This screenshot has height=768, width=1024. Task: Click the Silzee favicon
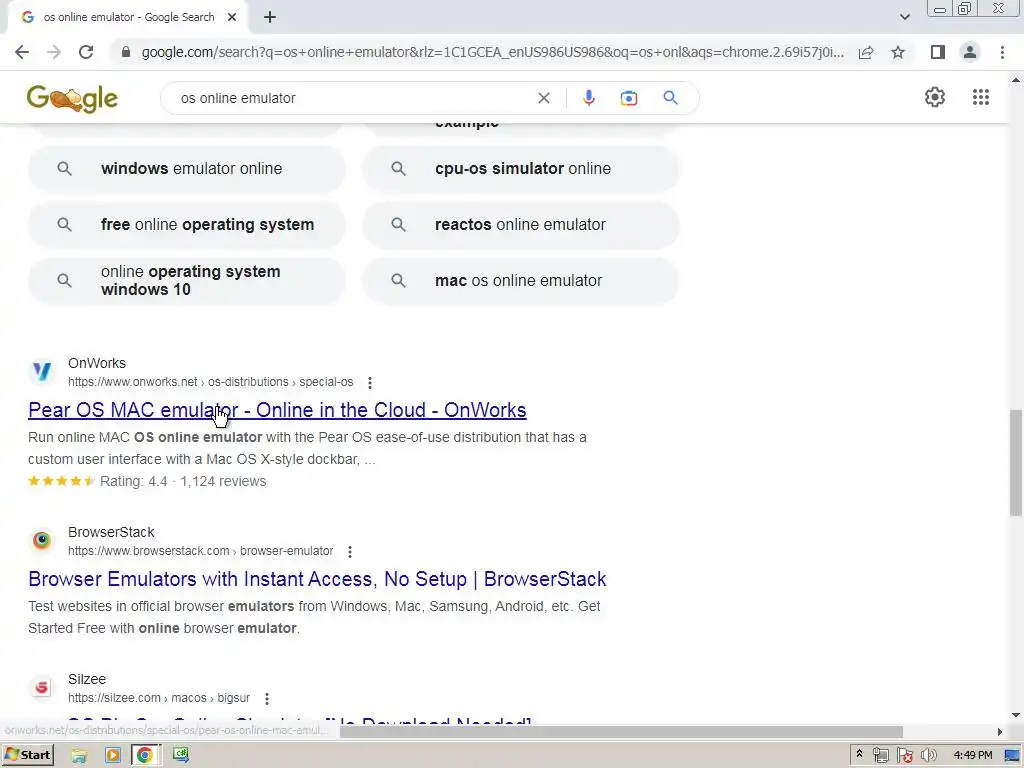42,688
